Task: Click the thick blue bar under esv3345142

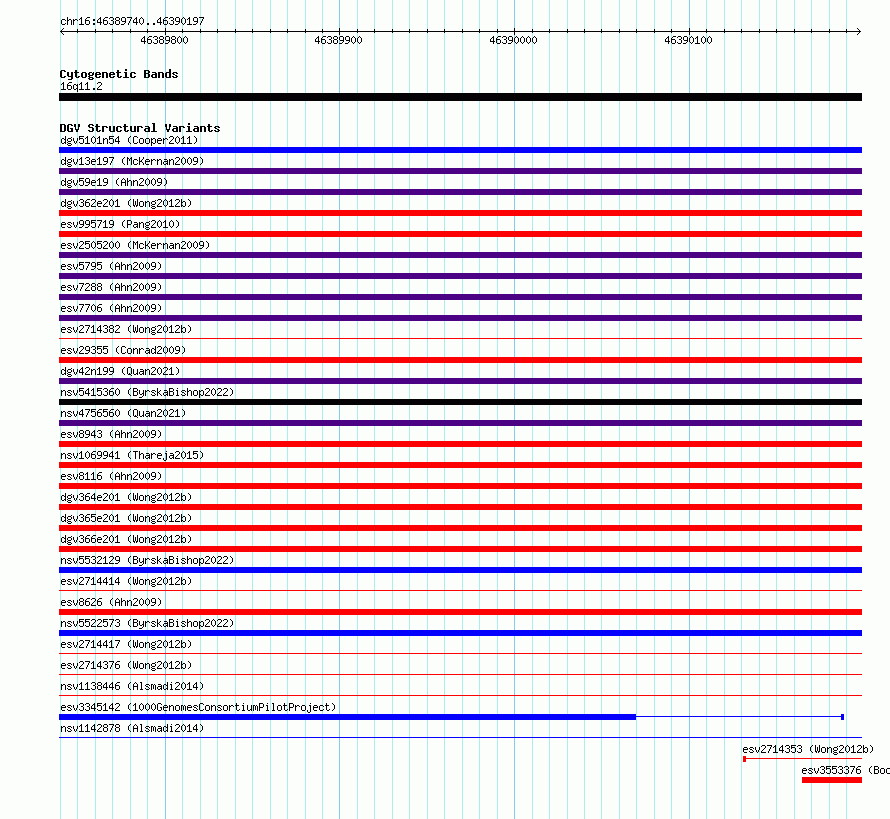Action: click(347, 717)
